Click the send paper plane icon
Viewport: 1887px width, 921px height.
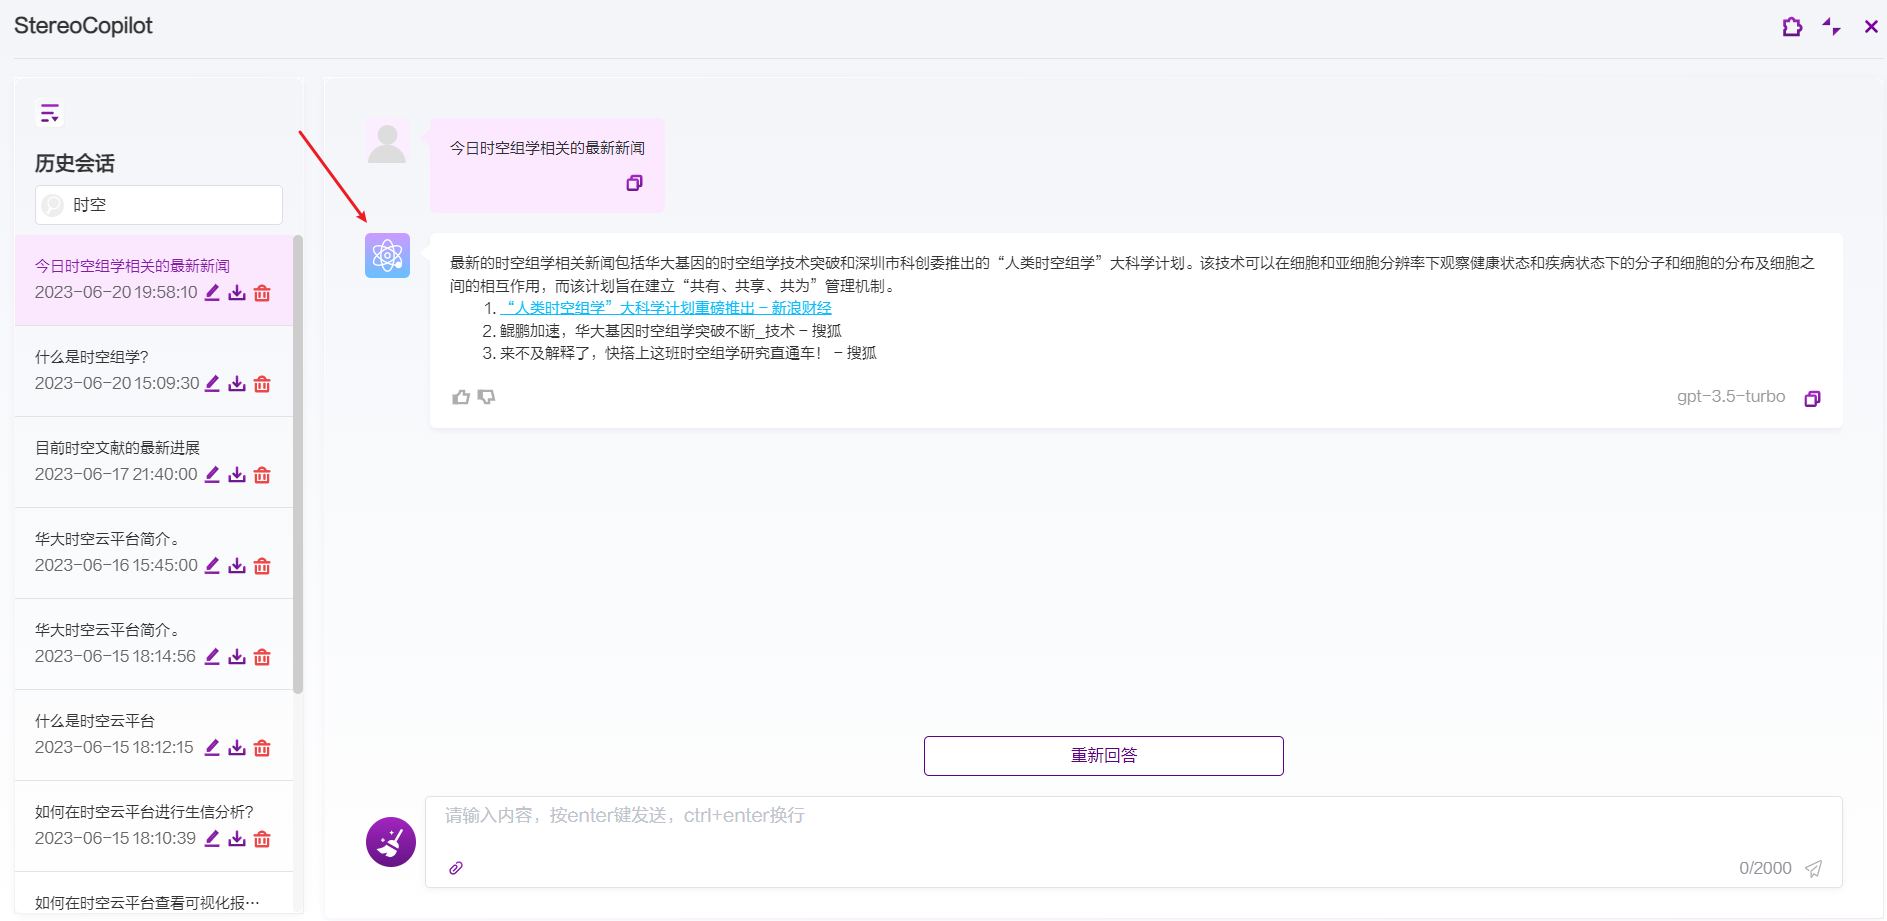pos(1813,868)
